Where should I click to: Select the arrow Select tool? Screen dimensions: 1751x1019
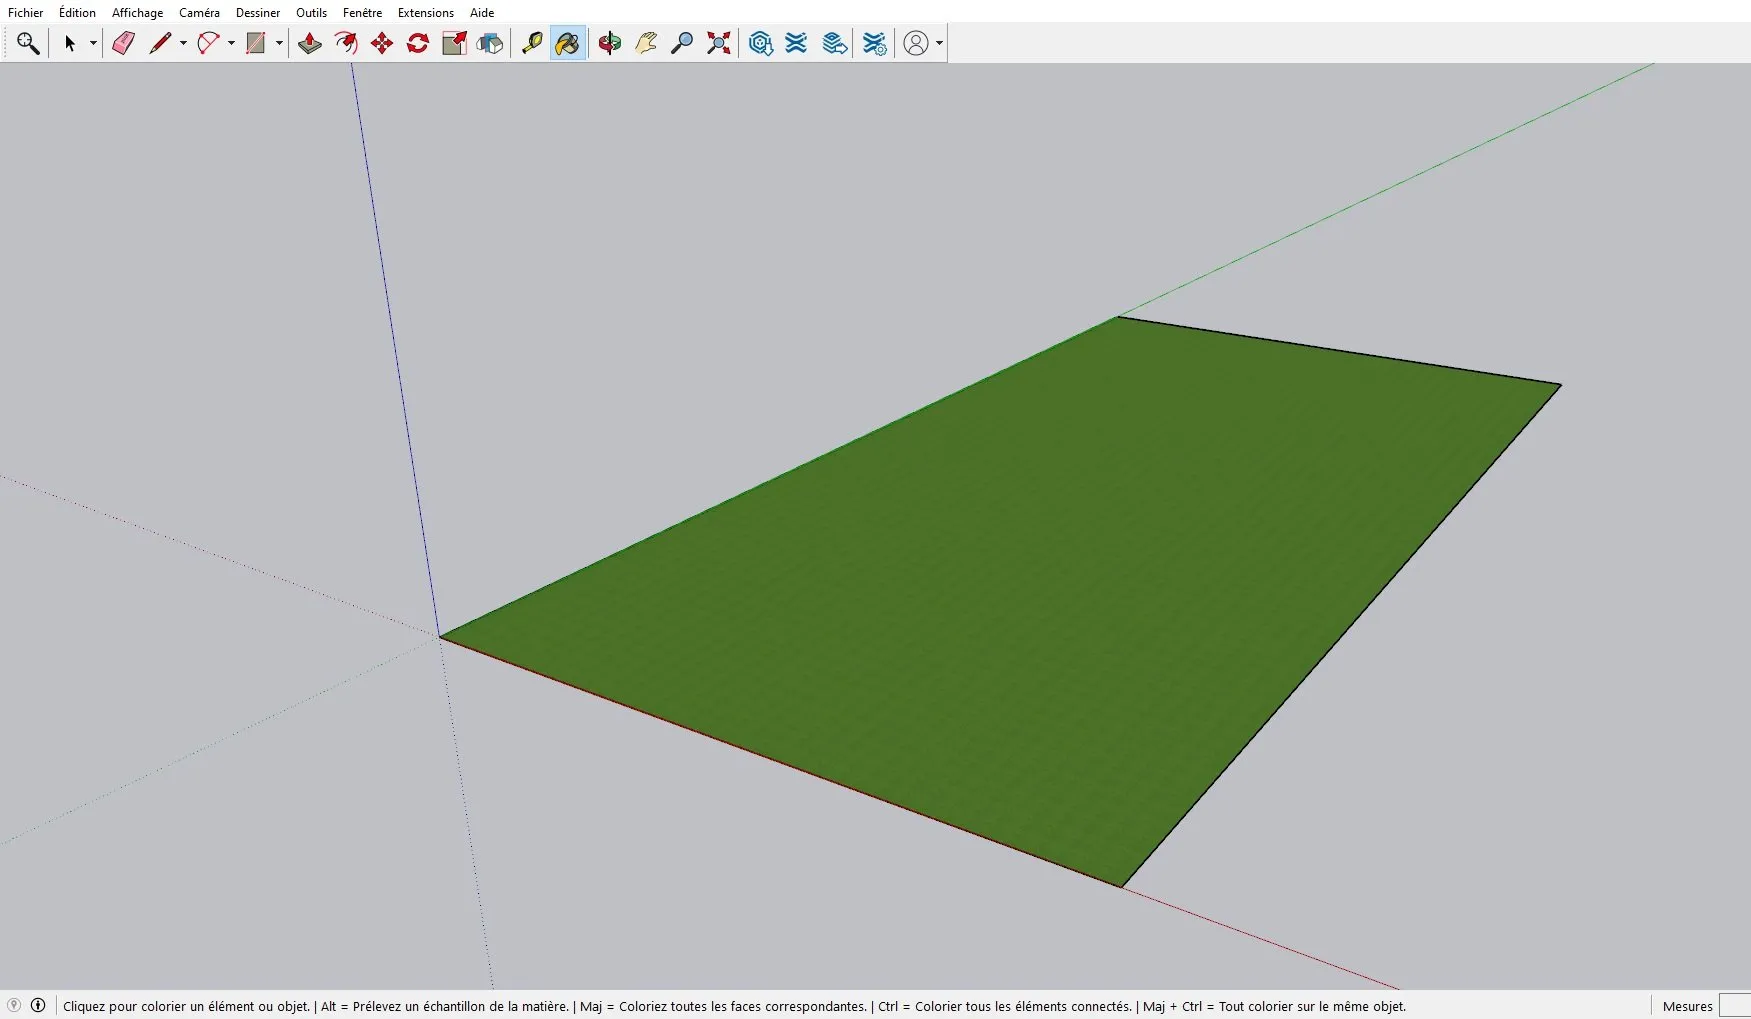[70, 43]
